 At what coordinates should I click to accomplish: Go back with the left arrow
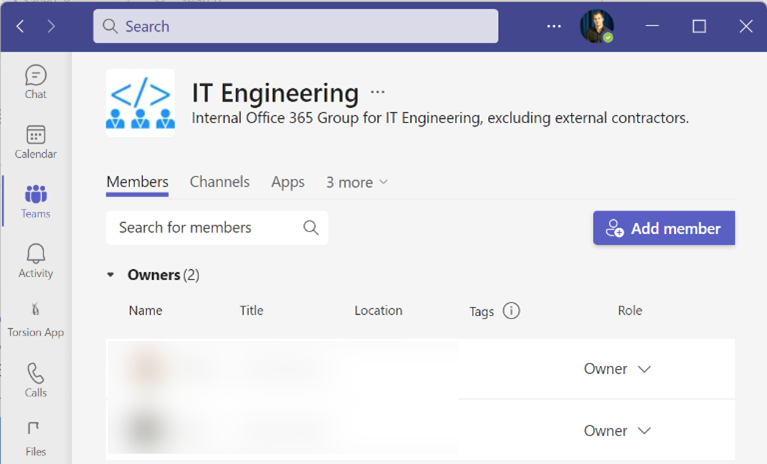click(x=20, y=26)
